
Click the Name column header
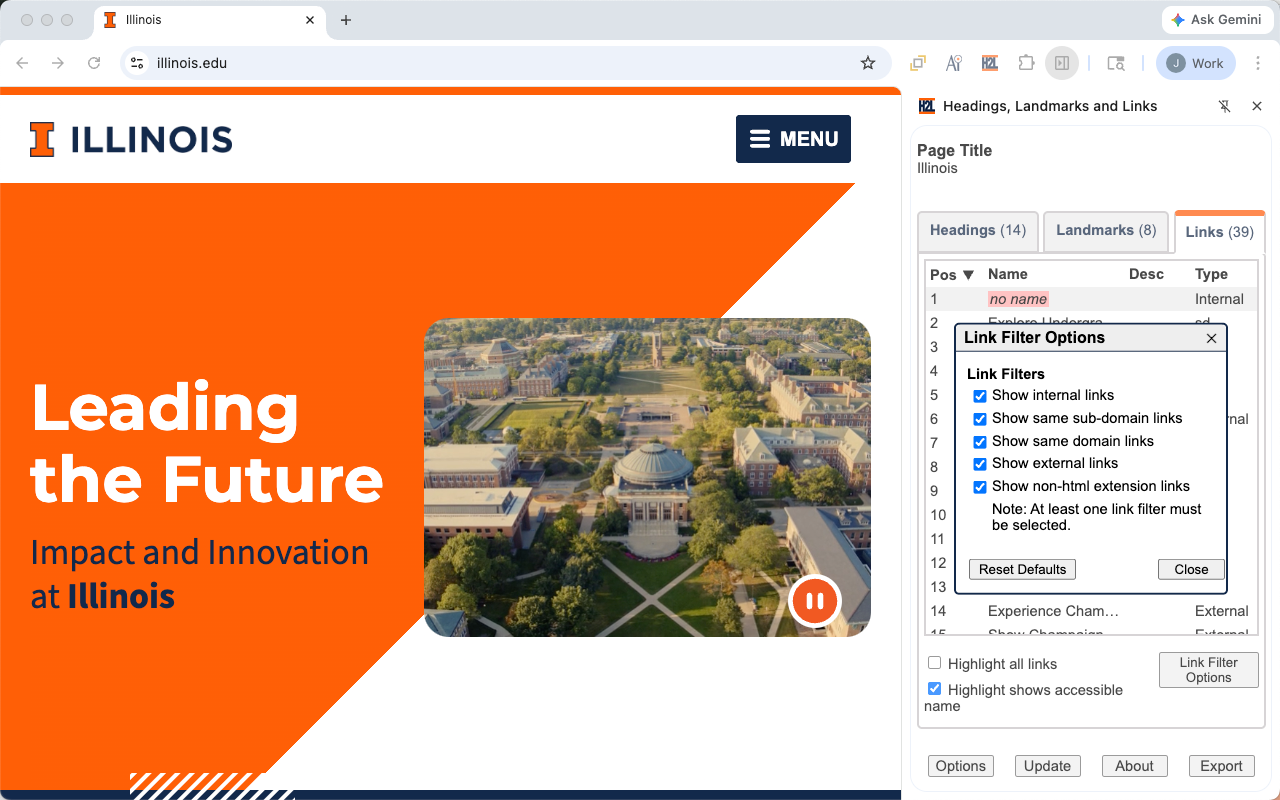point(1007,274)
